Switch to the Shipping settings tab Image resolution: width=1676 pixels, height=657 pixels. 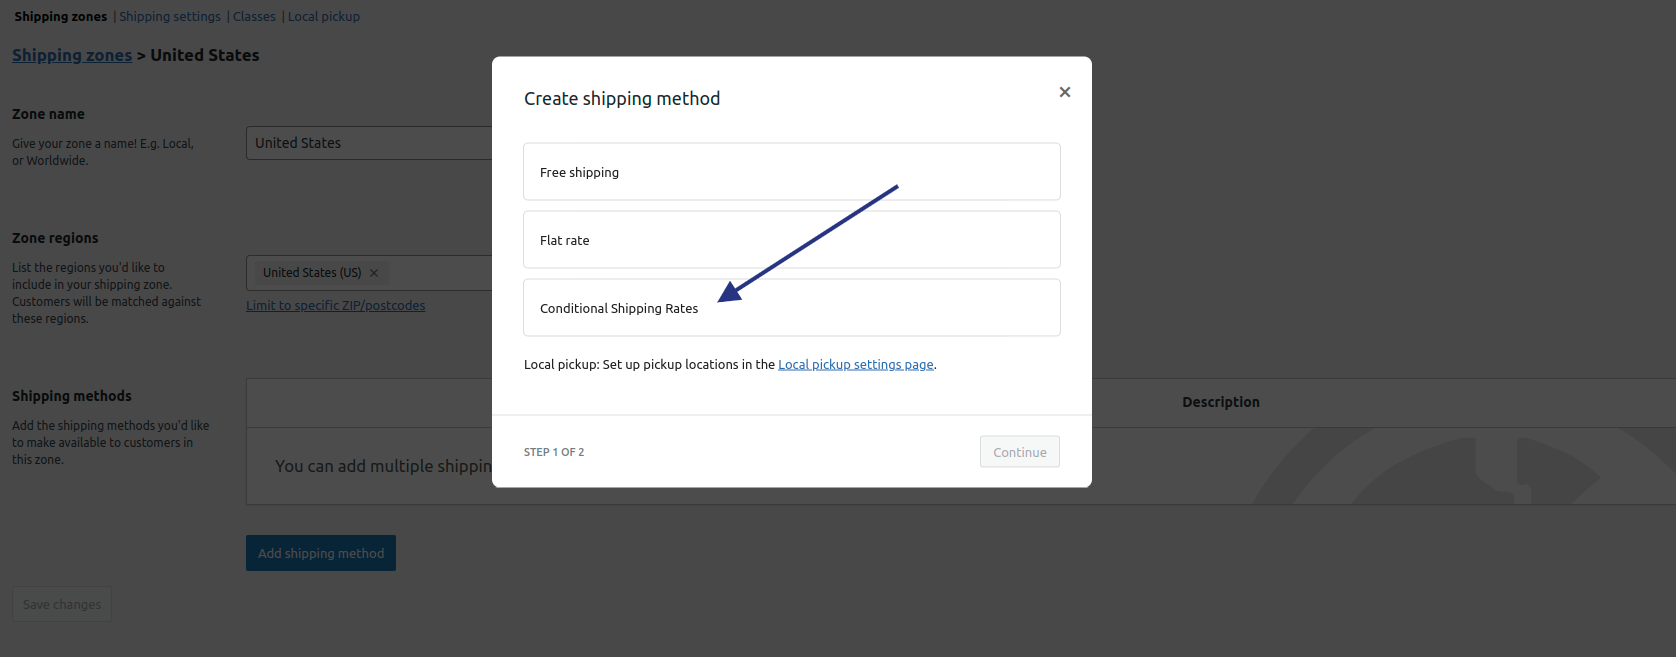click(x=170, y=17)
